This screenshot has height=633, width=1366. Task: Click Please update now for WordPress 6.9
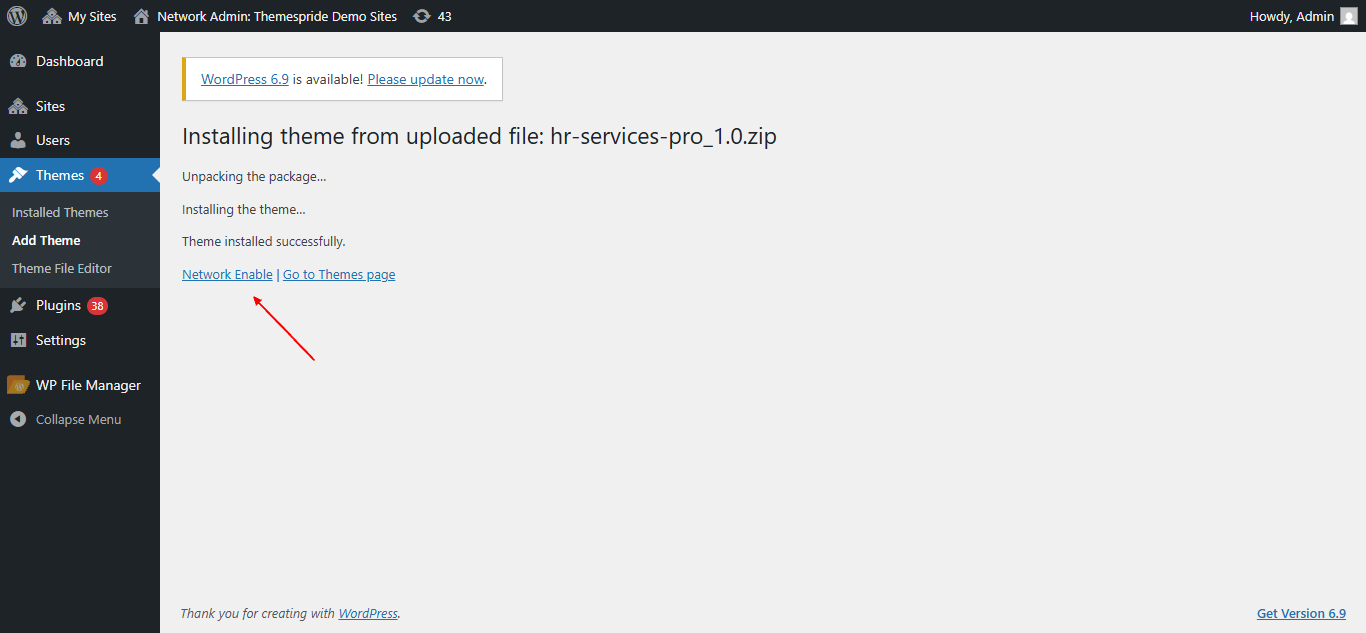coord(425,78)
